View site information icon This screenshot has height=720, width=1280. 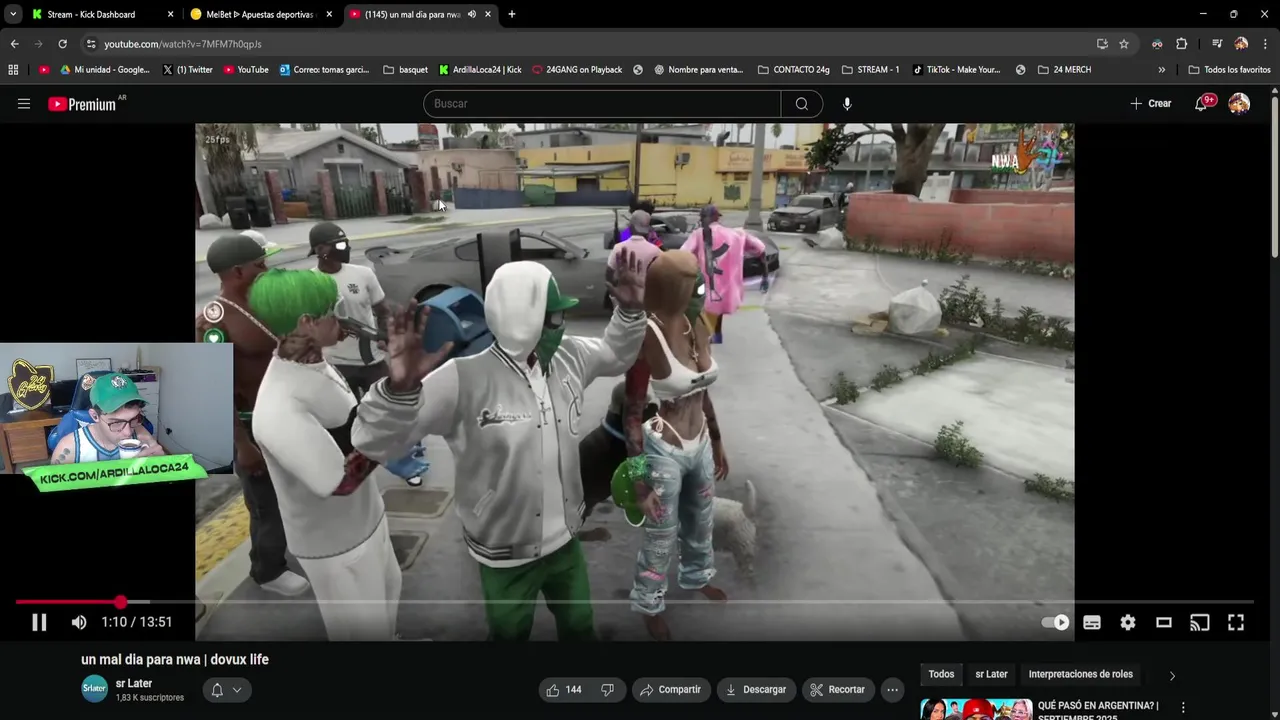pyautogui.click(x=91, y=44)
